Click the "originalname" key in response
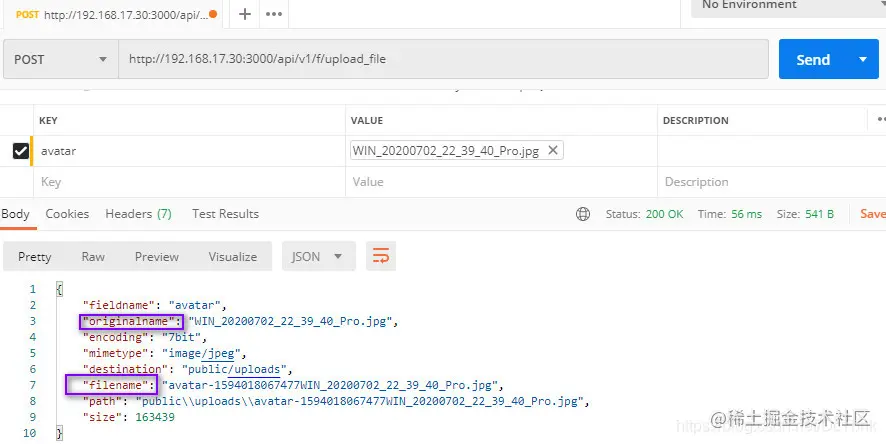This screenshot has height=444, width=886. (x=131, y=321)
